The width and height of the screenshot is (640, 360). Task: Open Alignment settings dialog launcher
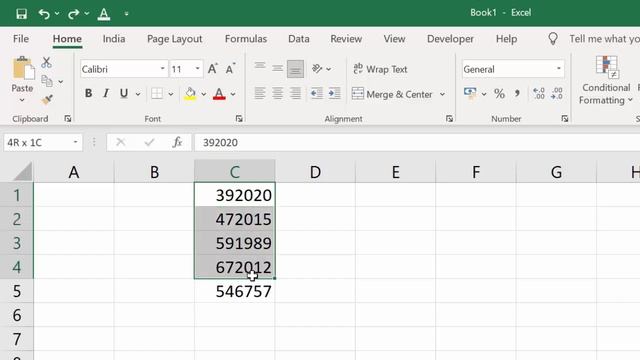click(449, 119)
